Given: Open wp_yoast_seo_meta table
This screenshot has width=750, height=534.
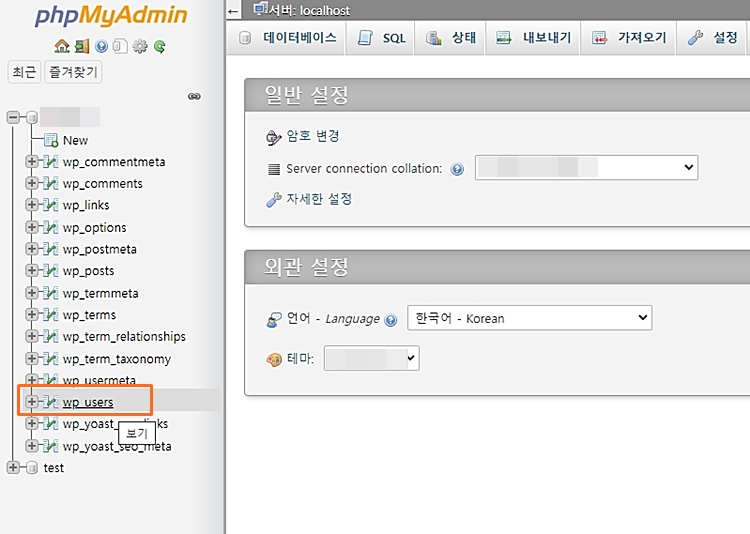Looking at the screenshot, I should point(117,446).
